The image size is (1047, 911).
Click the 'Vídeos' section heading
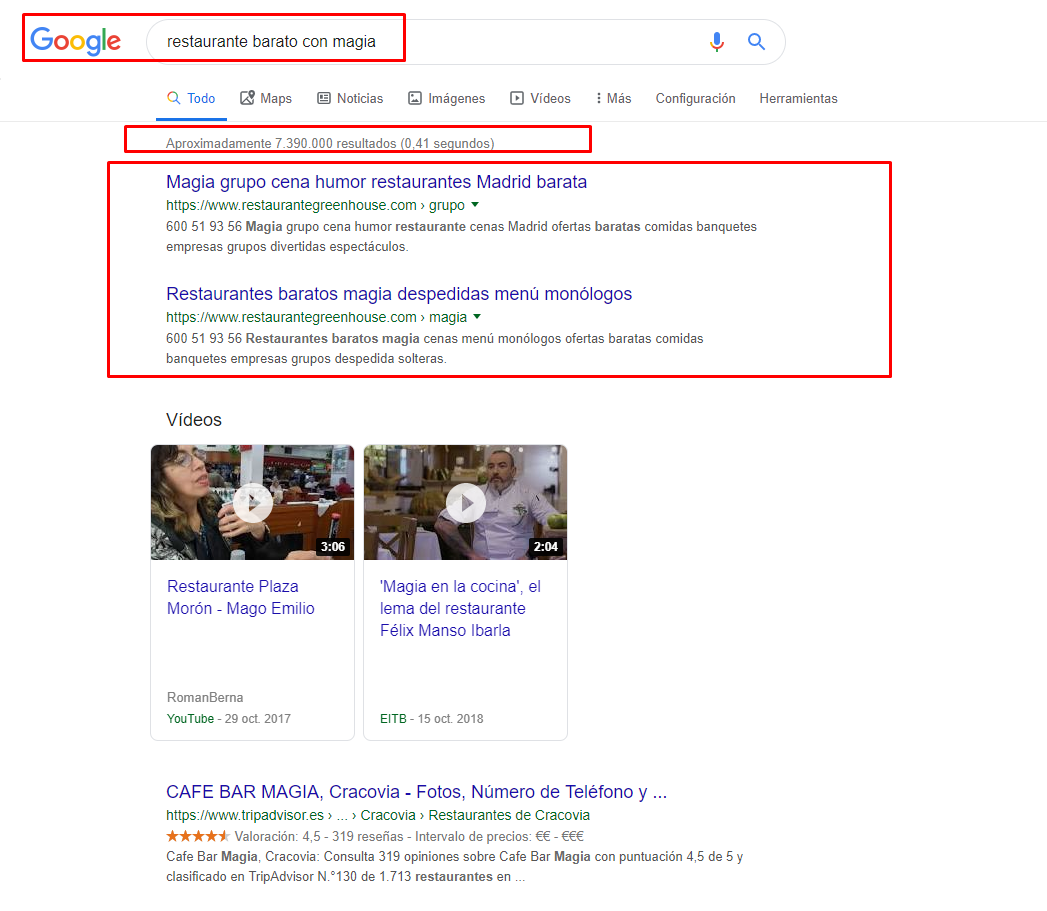click(x=194, y=419)
